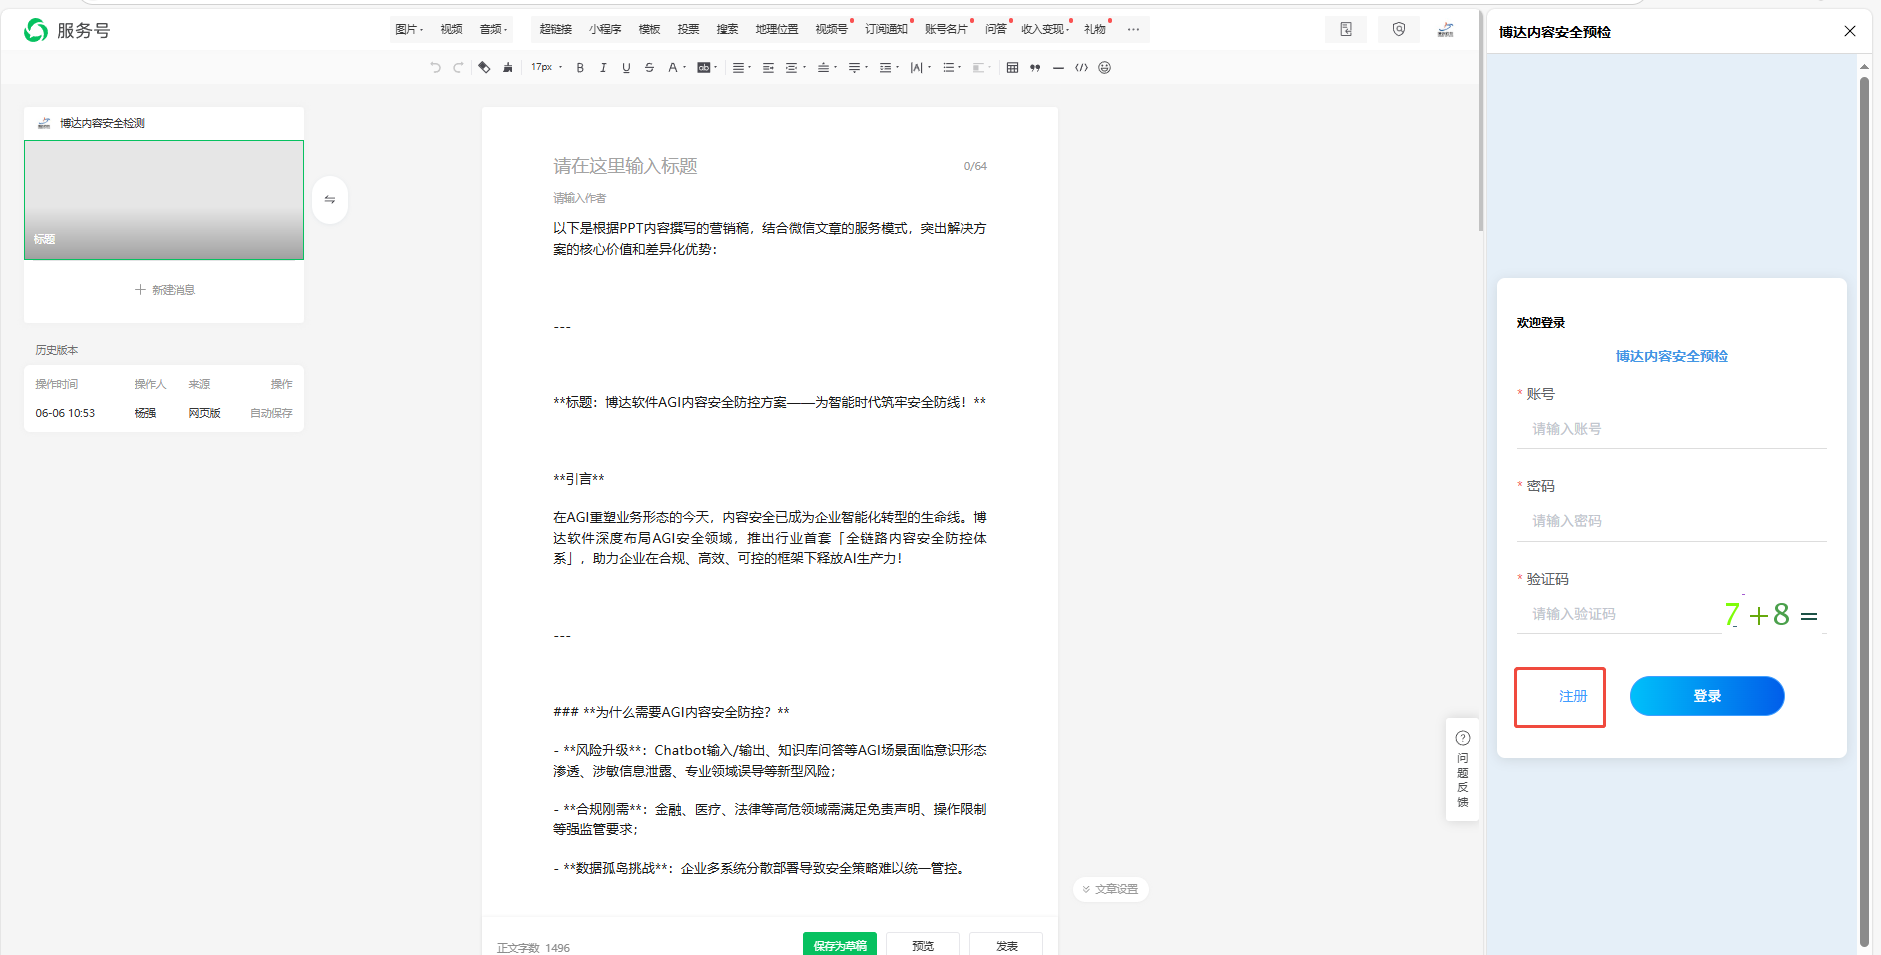Select the format painter icon
This screenshot has height=955, width=1881.
(507, 67)
